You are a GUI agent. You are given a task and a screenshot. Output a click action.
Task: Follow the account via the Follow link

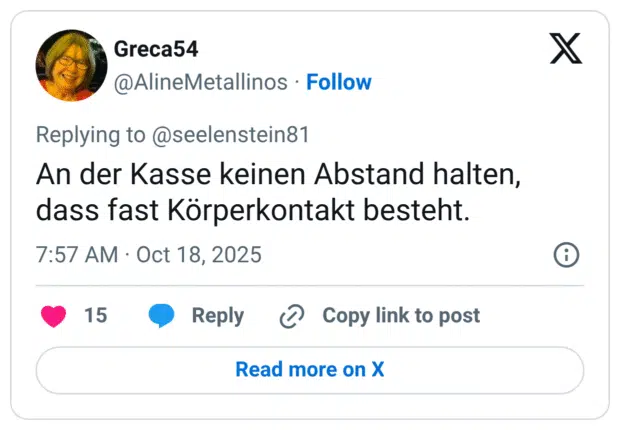(338, 82)
